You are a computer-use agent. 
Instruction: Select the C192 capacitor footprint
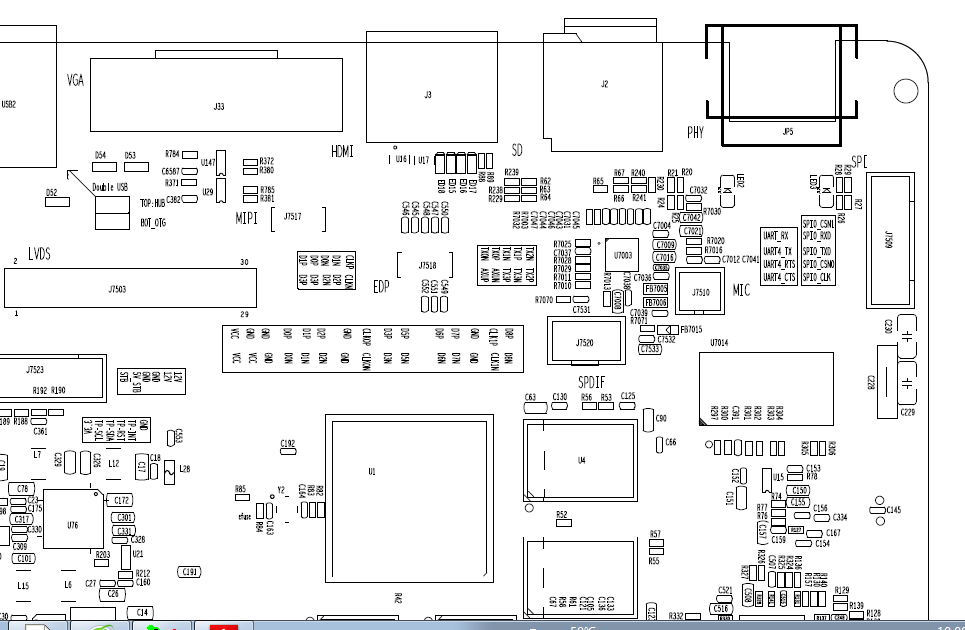click(288, 451)
